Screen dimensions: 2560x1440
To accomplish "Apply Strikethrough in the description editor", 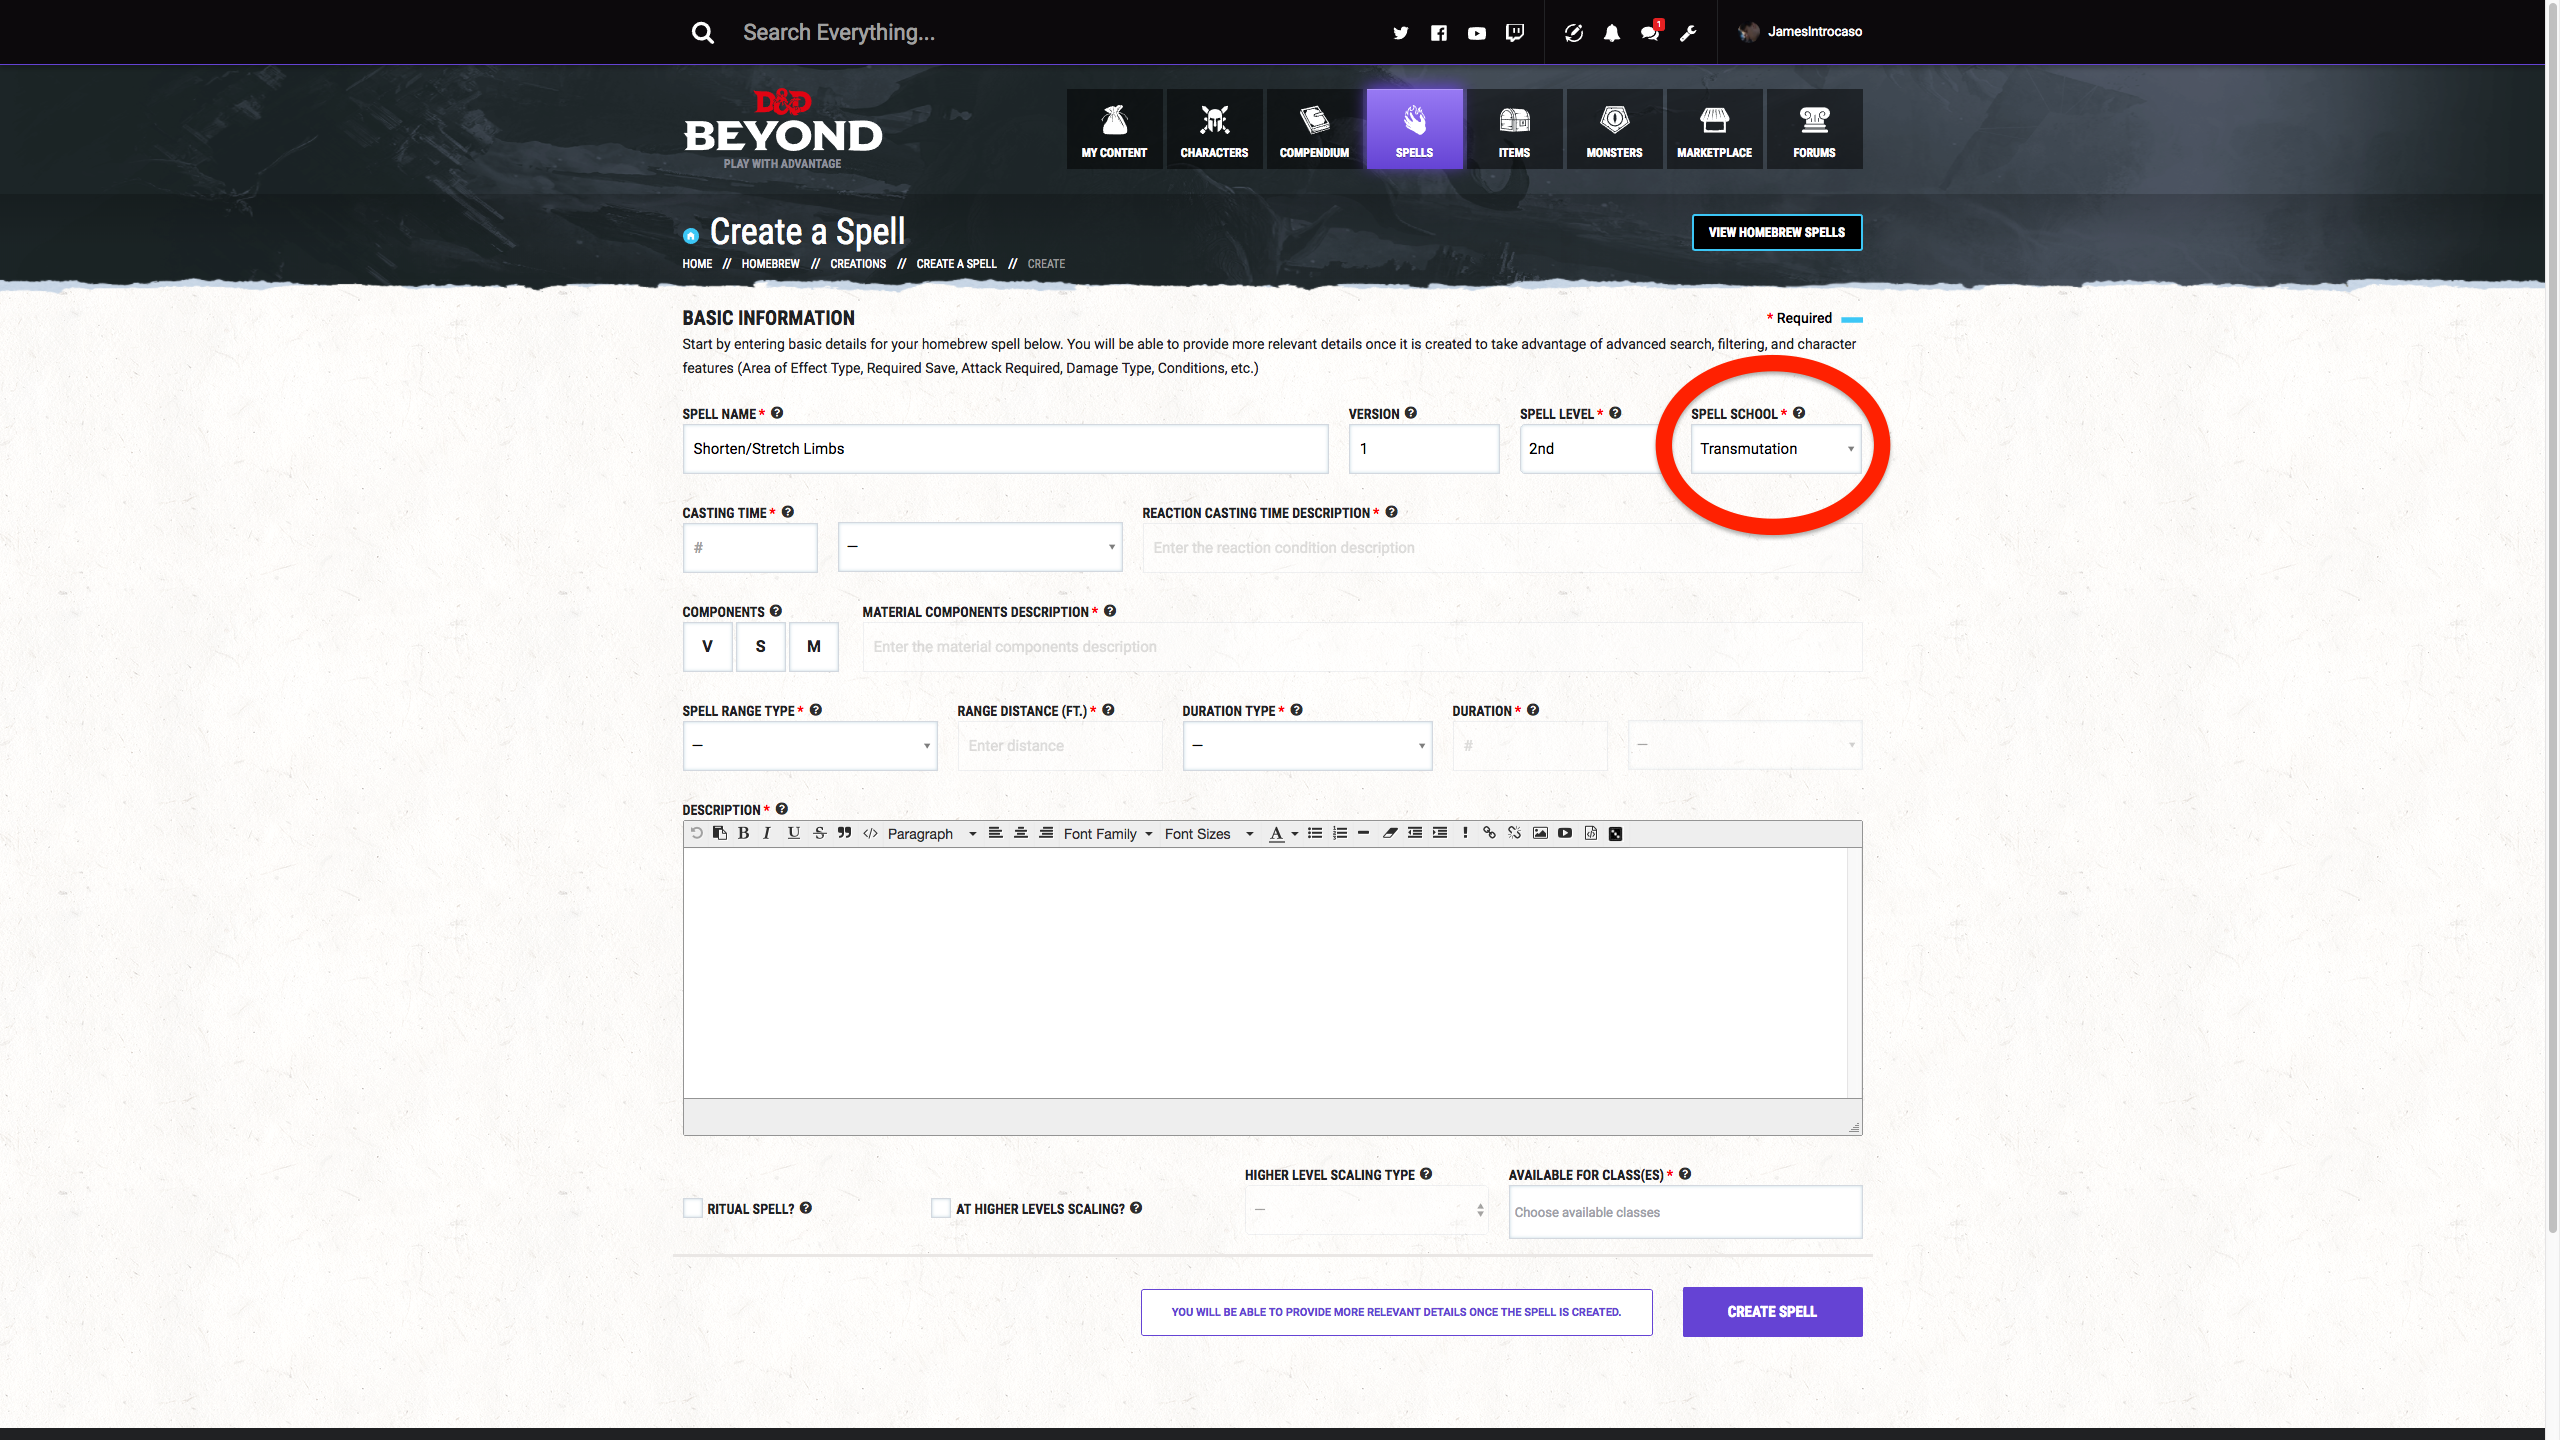I will (x=819, y=833).
